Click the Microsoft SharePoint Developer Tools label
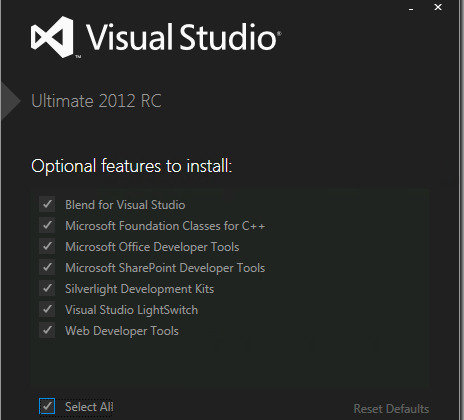 tap(165, 268)
